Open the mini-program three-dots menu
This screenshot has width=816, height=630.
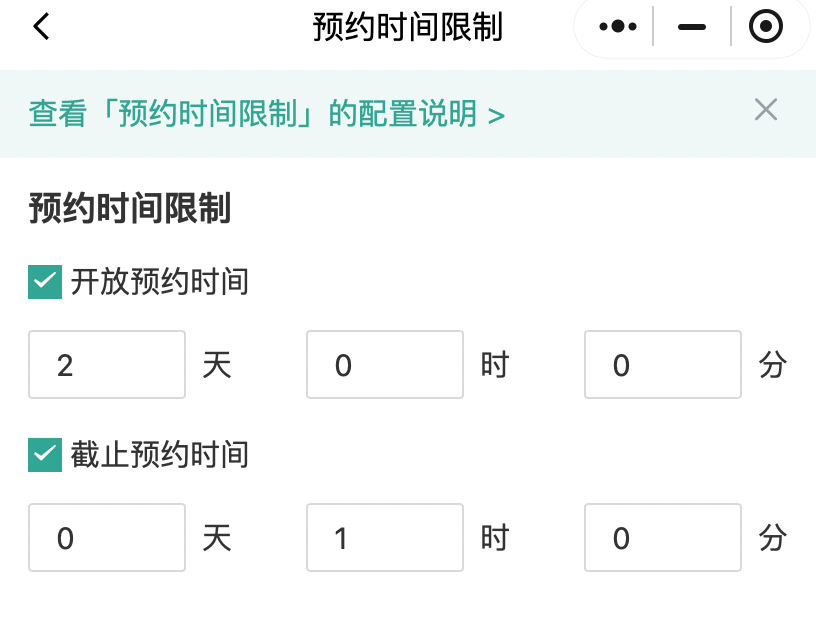(617, 27)
